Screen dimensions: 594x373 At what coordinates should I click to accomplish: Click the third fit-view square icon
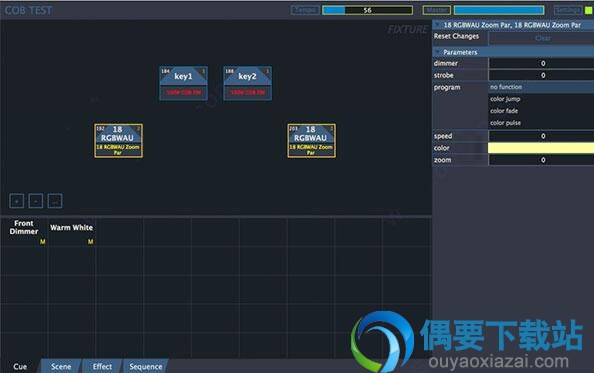(x=55, y=201)
